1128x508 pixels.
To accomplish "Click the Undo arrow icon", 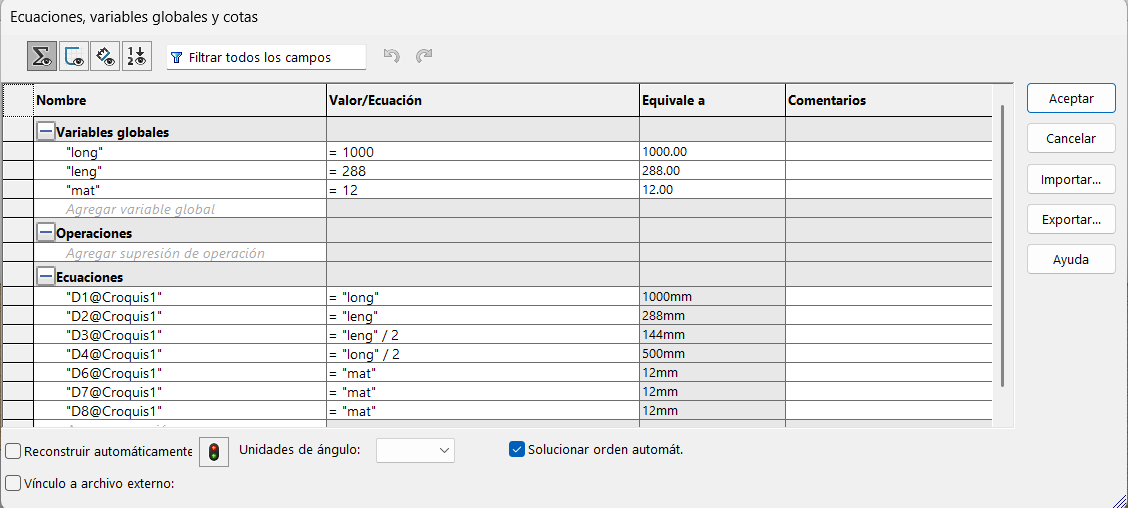I will pyautogui.click(x=392, y=57).
